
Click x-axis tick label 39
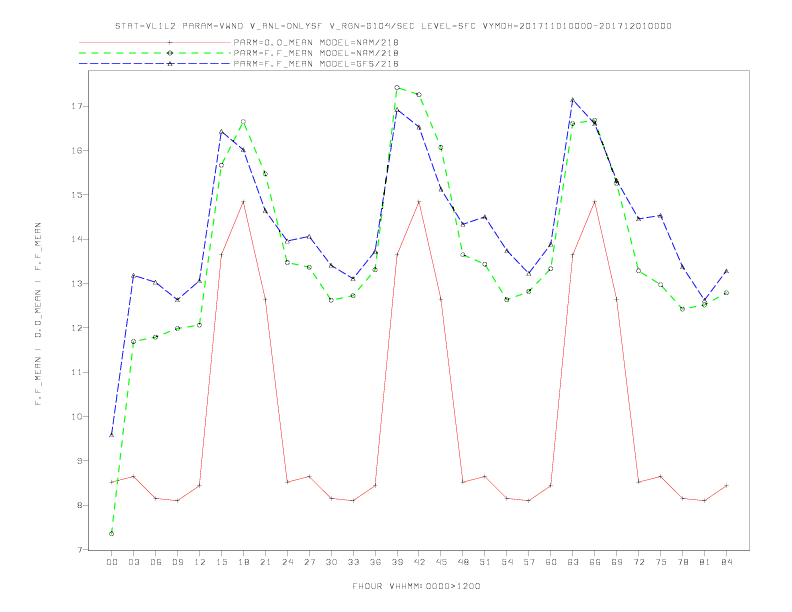397,562
